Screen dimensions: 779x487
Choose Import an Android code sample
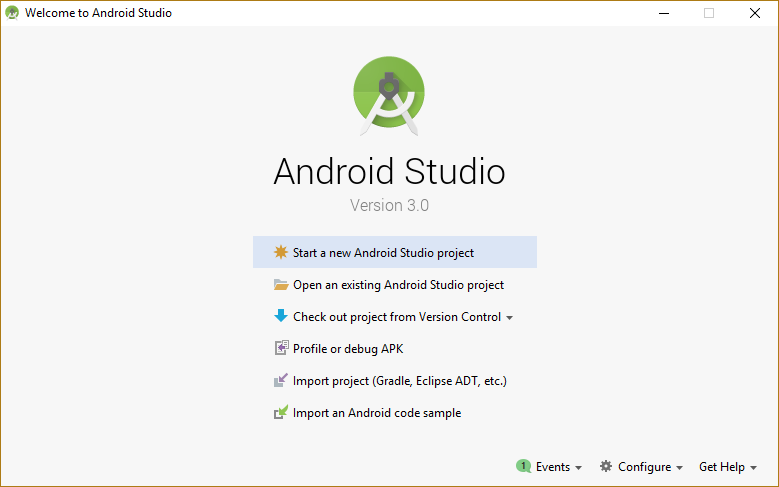(x=377, y=413)
